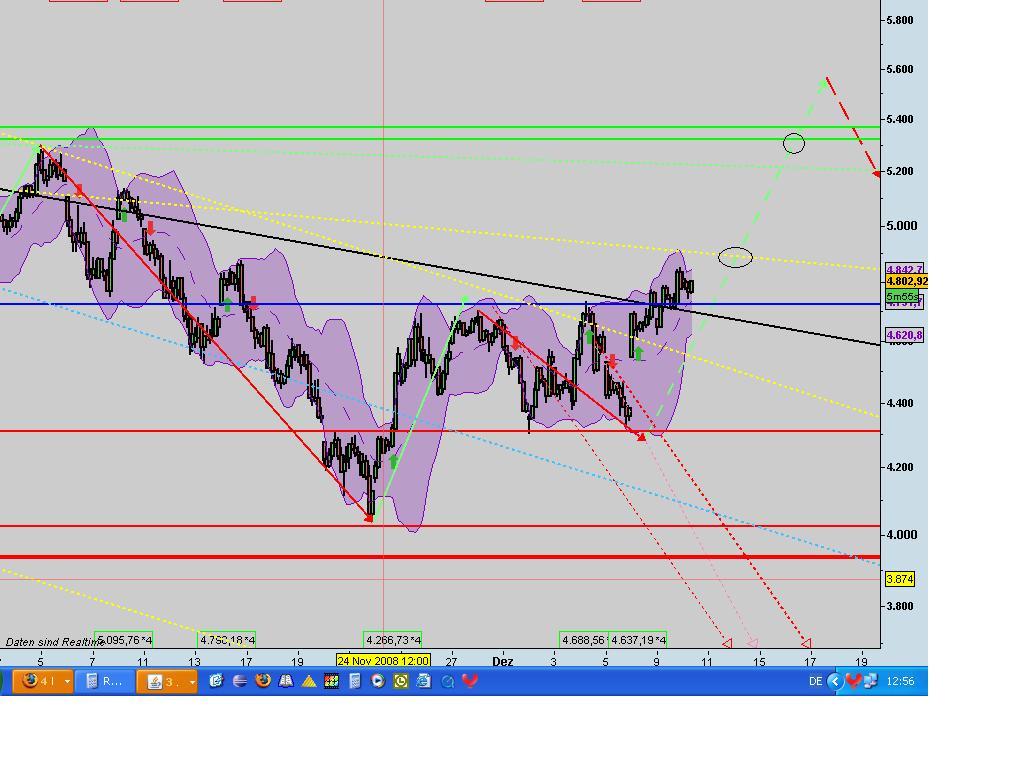Expand the Firefox taskbar group dropdown arrow
The height and width of the screenshot is (768, 1024).
67,682
